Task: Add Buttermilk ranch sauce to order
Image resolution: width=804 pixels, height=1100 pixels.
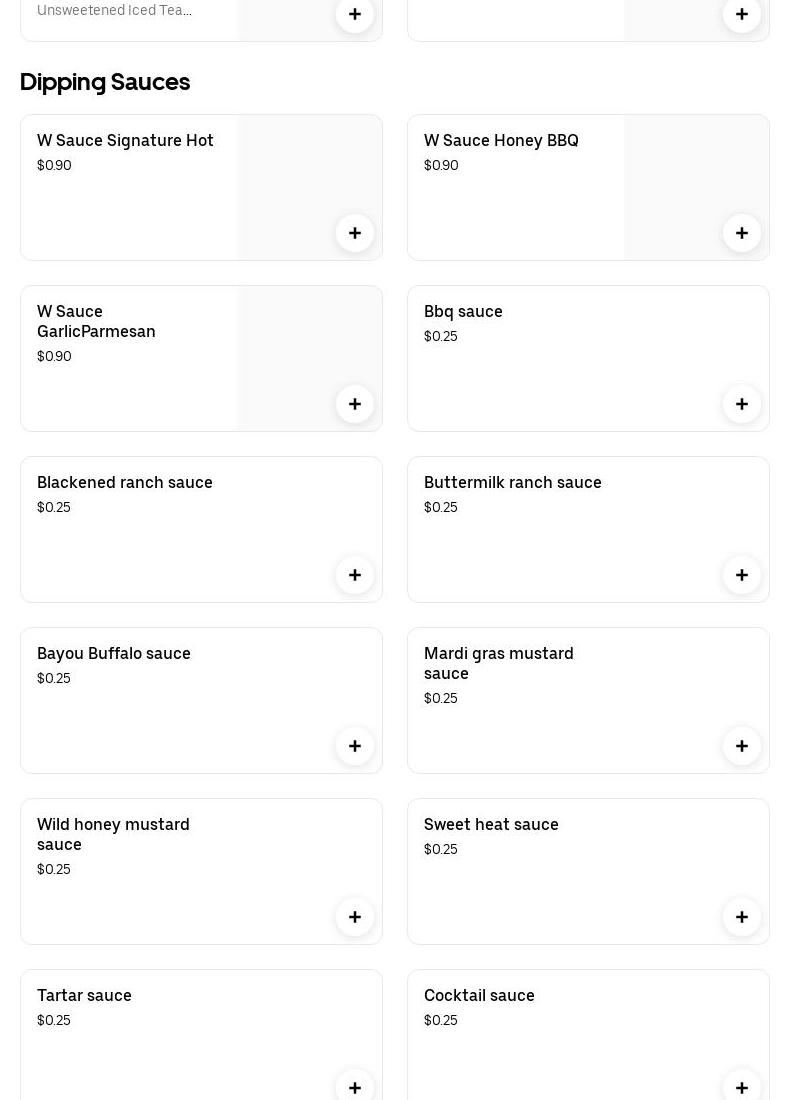Action: pyautogui.click(x=742, y=575)
